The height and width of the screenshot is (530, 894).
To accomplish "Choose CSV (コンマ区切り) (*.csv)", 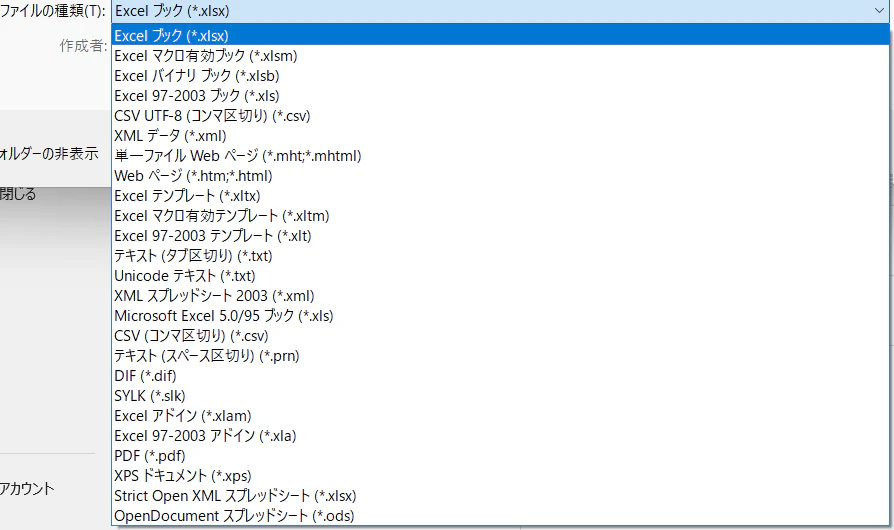I will coord(500,336).
